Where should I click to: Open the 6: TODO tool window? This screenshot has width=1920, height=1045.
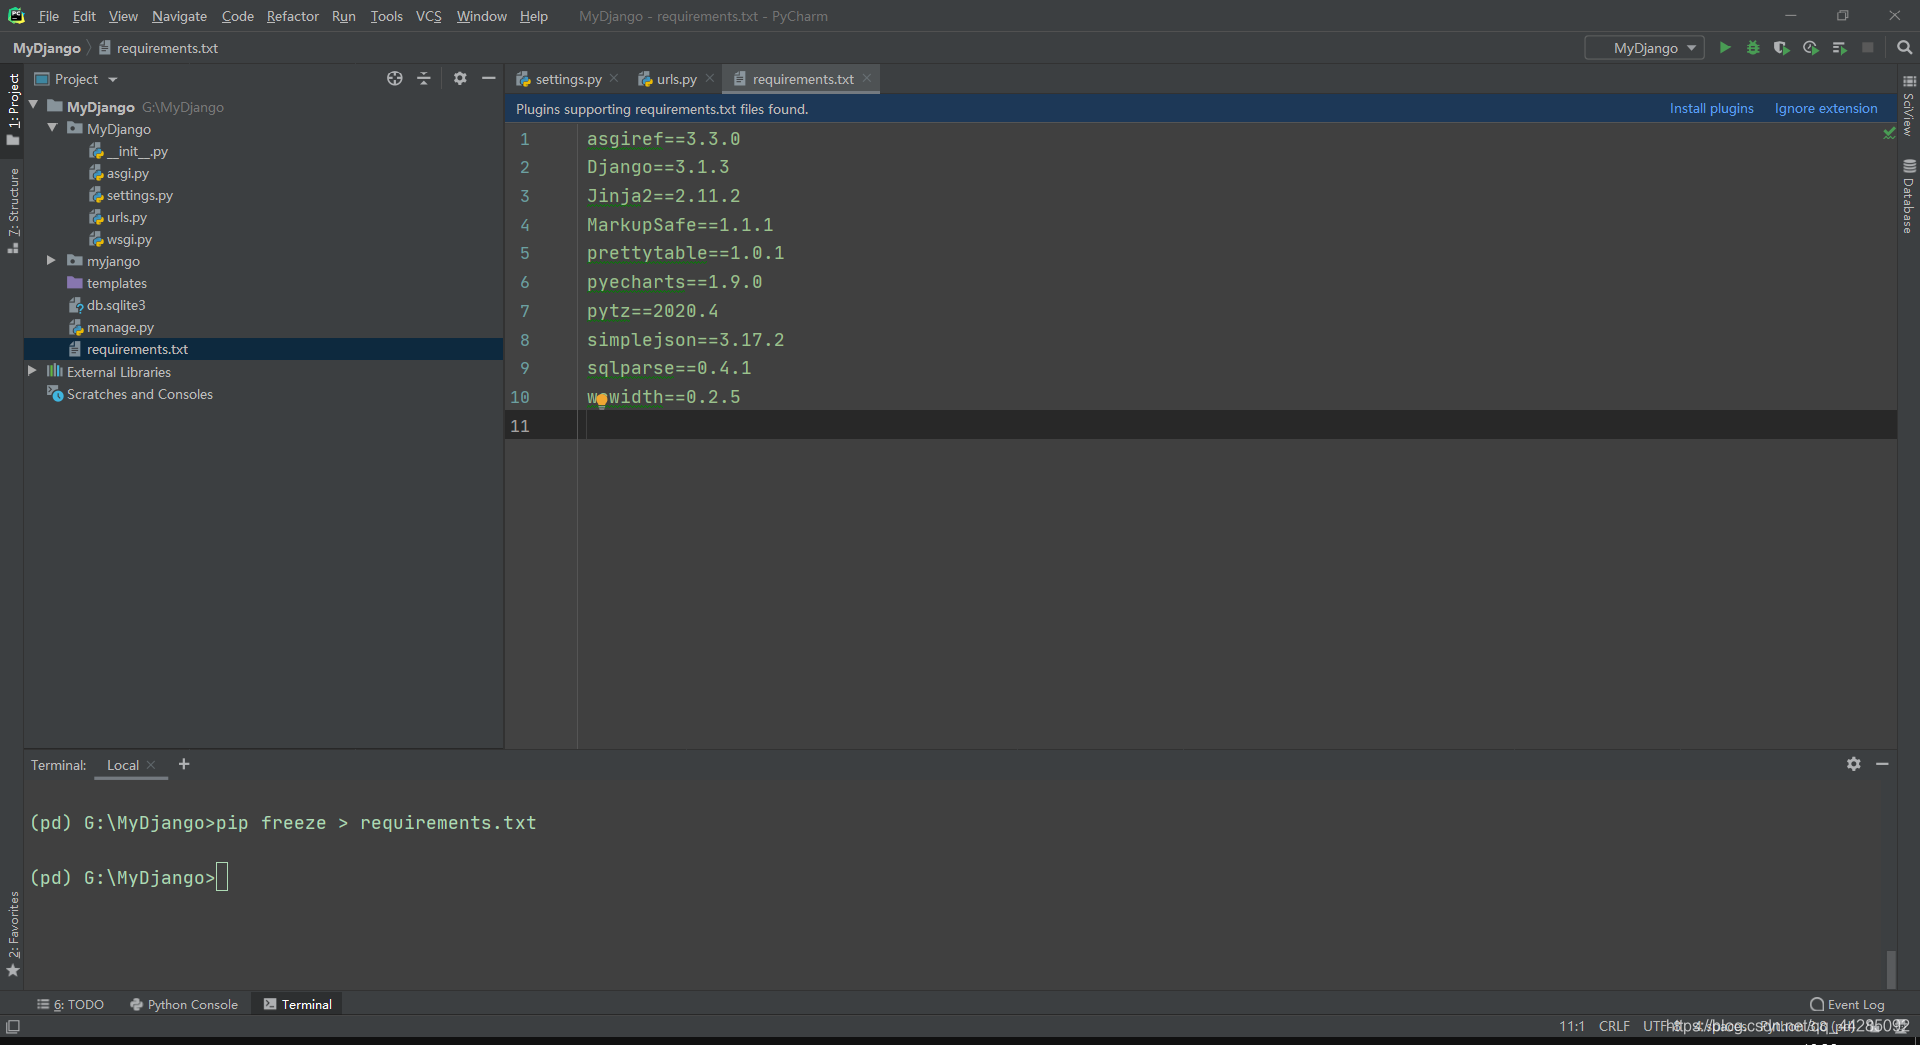(70, 1004)
